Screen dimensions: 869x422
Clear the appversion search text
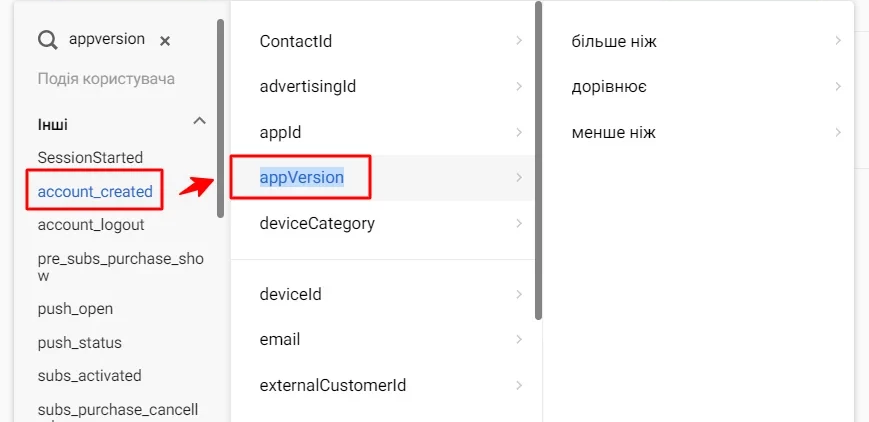[165, 40]
